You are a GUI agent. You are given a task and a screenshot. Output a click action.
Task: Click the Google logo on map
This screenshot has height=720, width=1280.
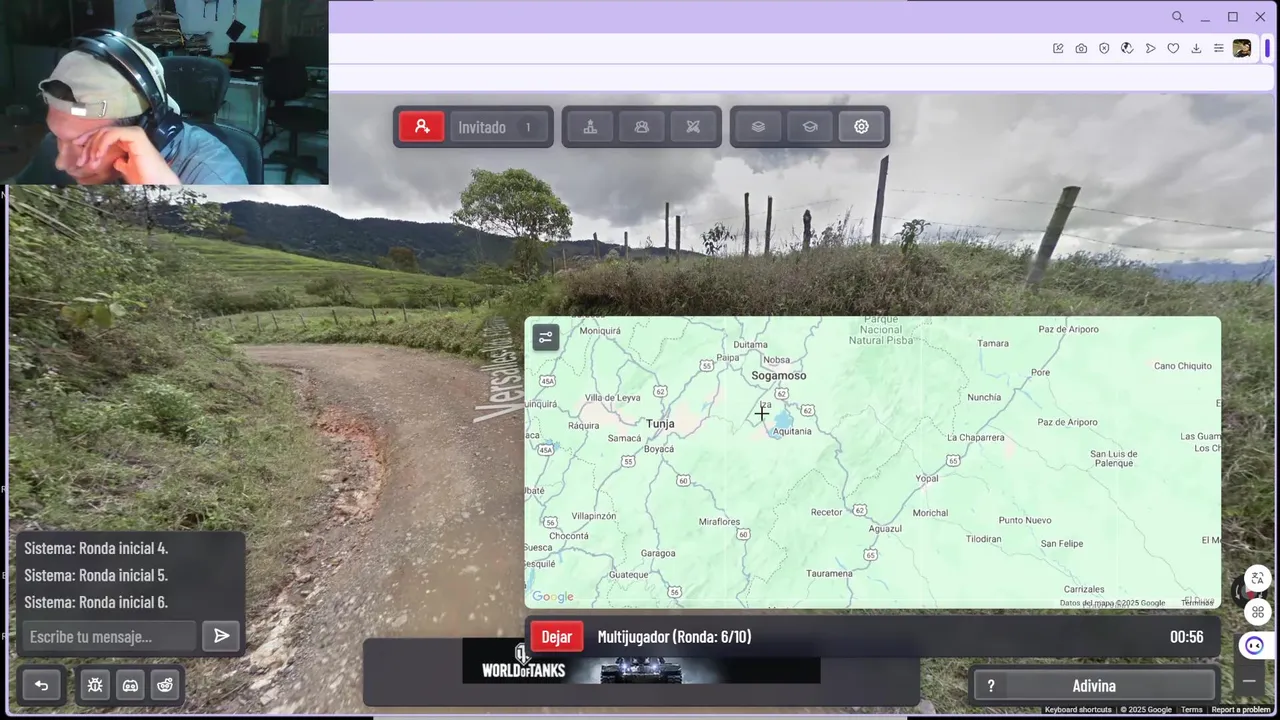point(553,597)
